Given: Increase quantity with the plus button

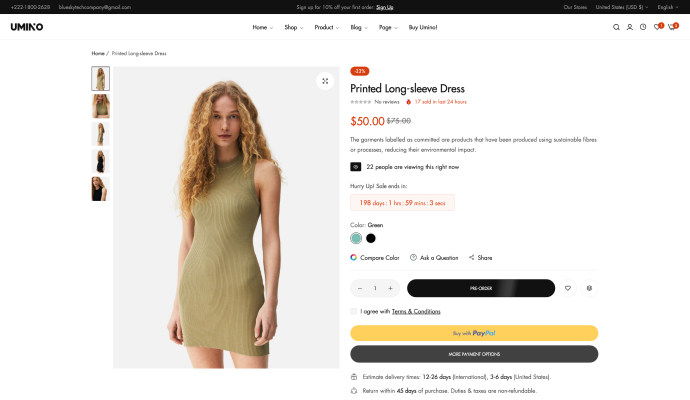Looking at the screenshot, I should [x=390, y=288].
